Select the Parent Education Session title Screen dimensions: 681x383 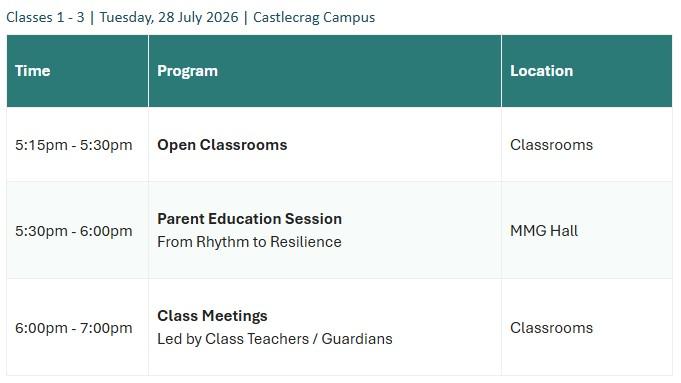pos(249,219)
